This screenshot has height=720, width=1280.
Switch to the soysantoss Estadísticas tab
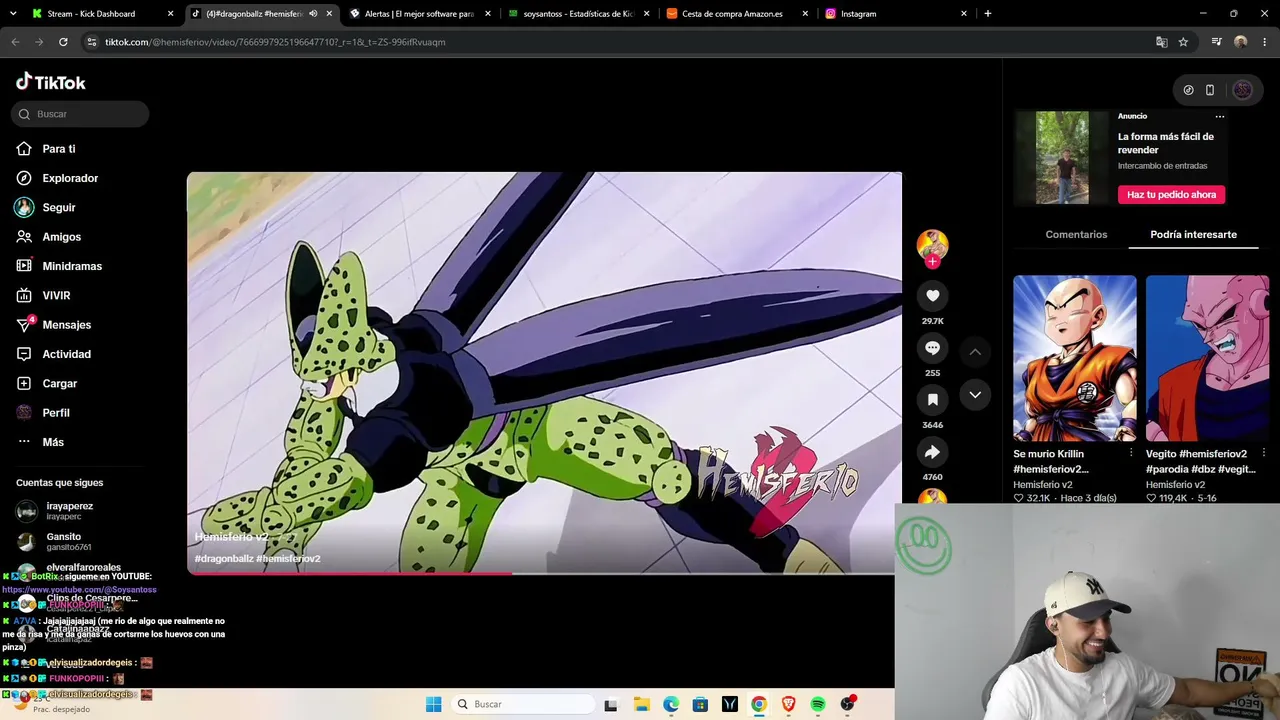pyautogui.click(x=579, y=14)
